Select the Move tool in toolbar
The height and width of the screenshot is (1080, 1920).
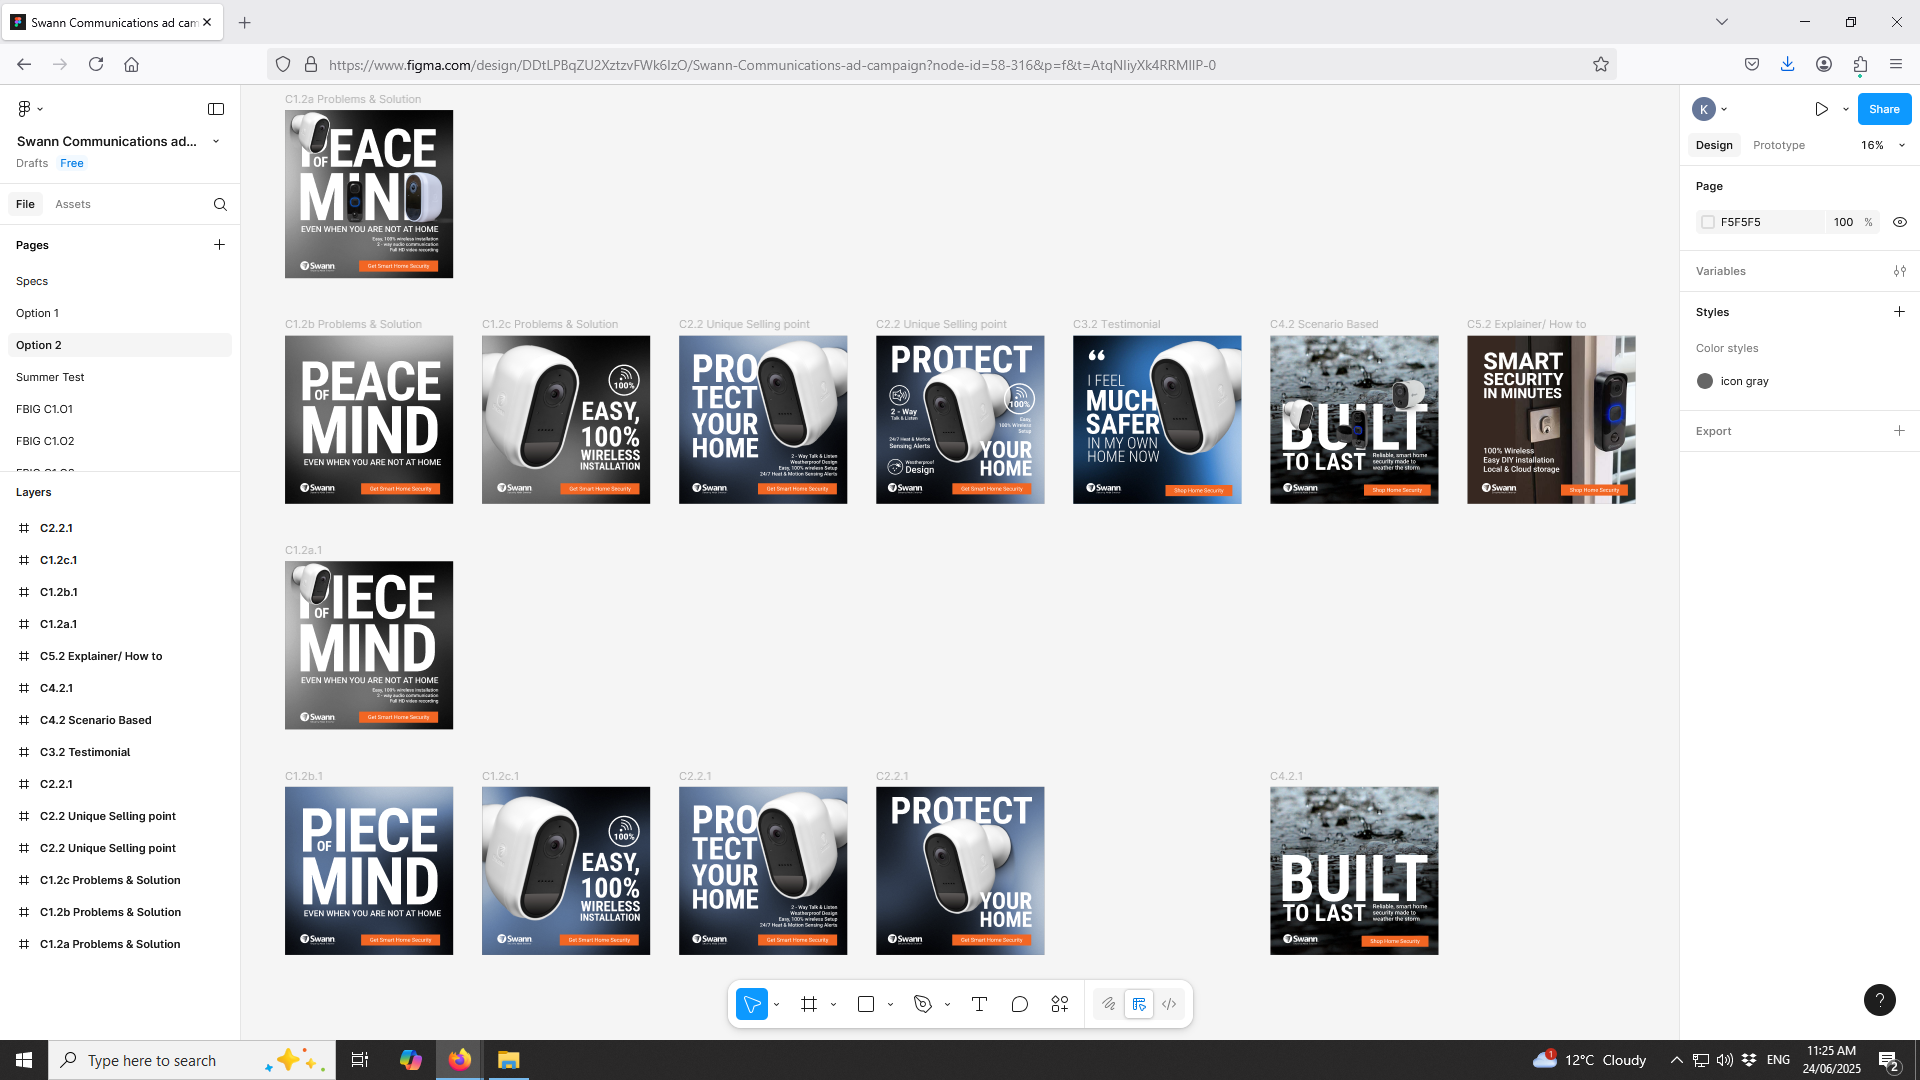751,1004
